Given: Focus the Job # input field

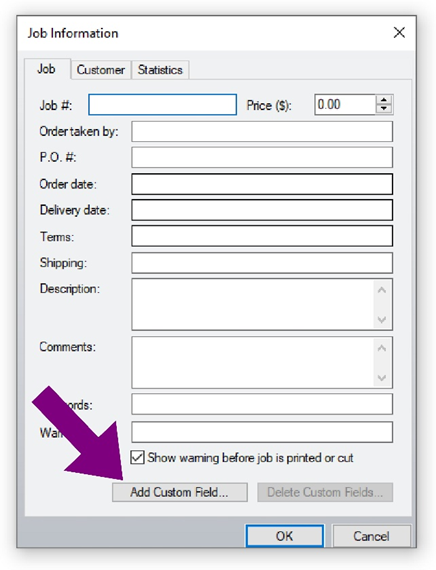Looking at the screenshot, I should pos(163,105).
